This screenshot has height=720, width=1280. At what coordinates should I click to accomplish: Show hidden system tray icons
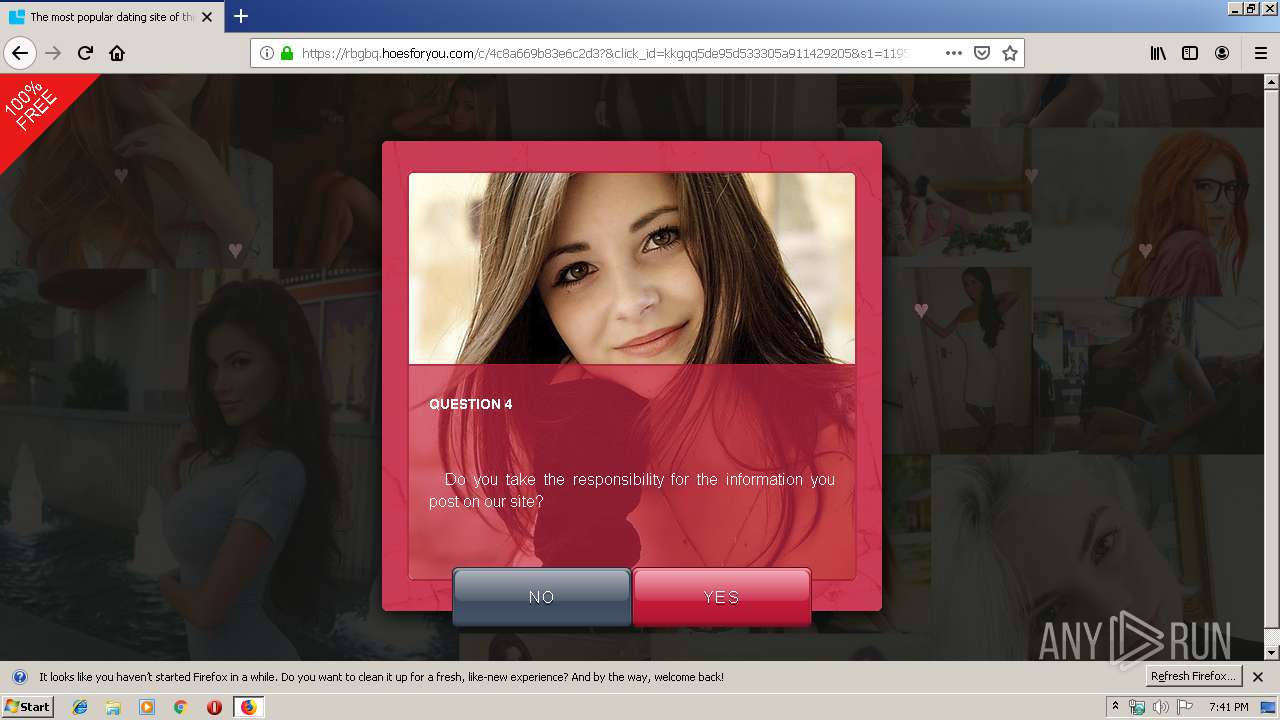tap(1115, 707)
